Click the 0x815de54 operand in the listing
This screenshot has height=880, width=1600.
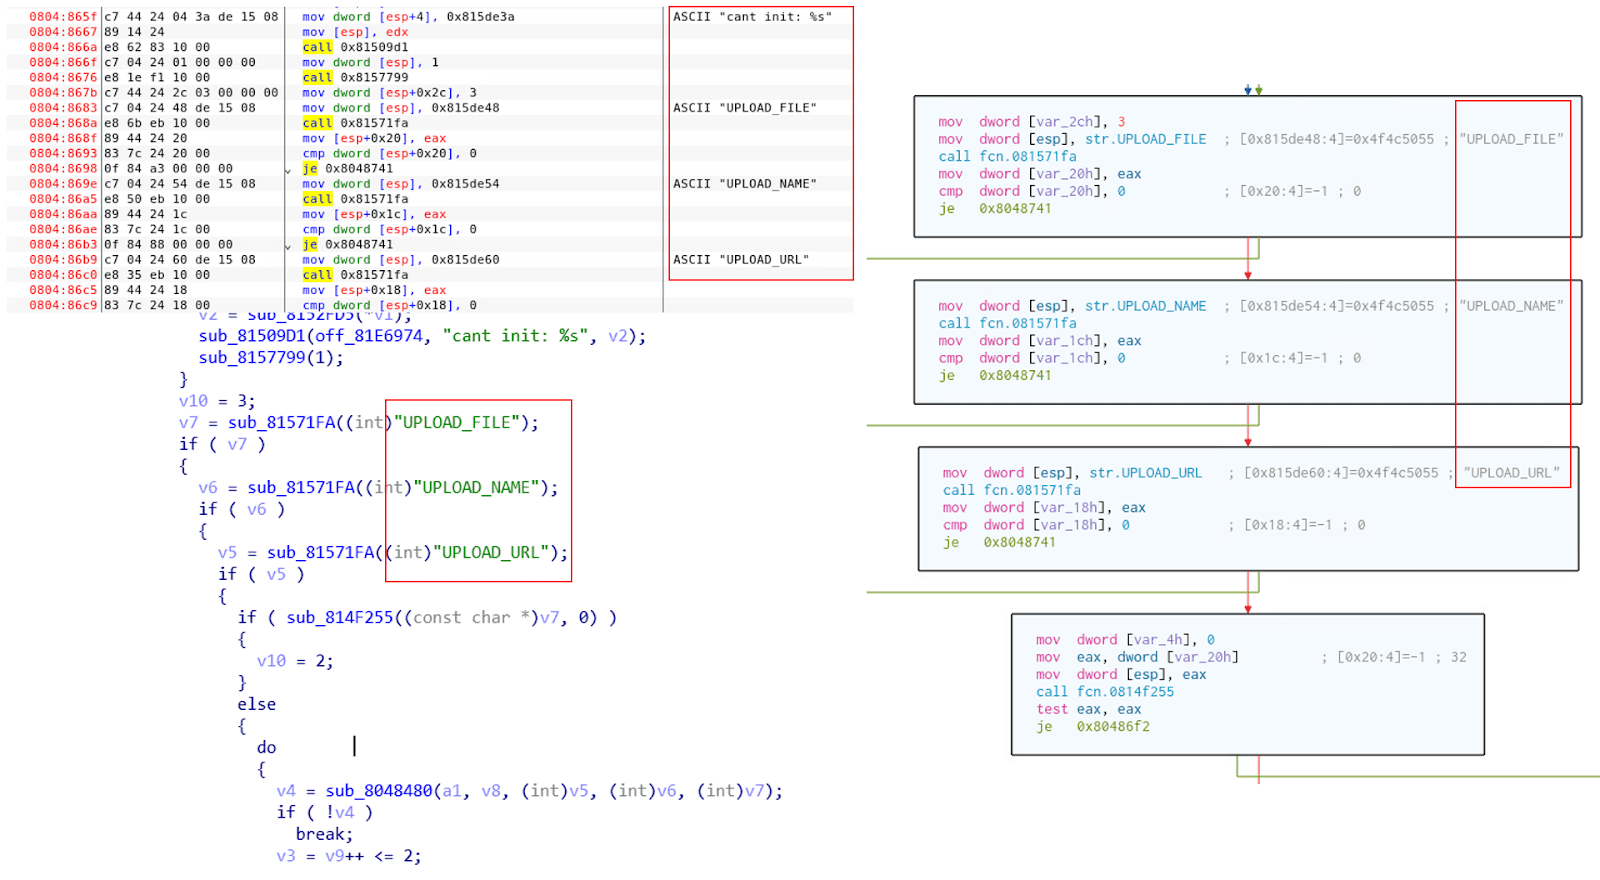point(466,184)
